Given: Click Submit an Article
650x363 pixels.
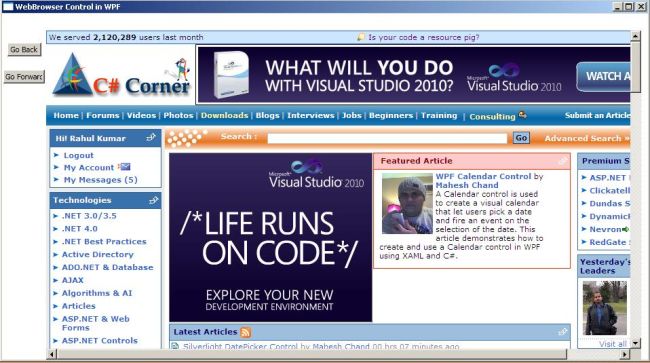Looking at the screenshot, I should click(597, 116).
